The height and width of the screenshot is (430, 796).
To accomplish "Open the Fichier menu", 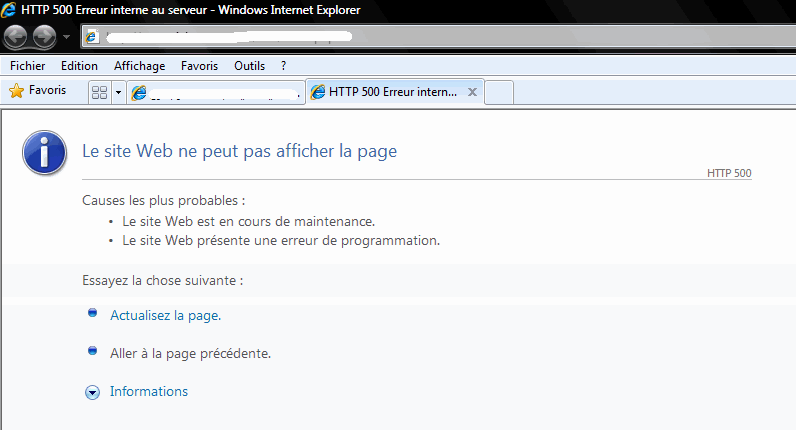I will coord(28,66).
